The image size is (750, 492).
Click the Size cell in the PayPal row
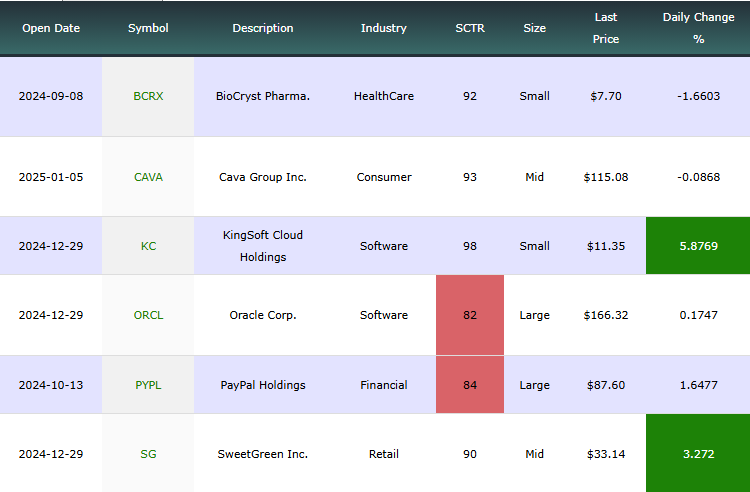(534, 385)
